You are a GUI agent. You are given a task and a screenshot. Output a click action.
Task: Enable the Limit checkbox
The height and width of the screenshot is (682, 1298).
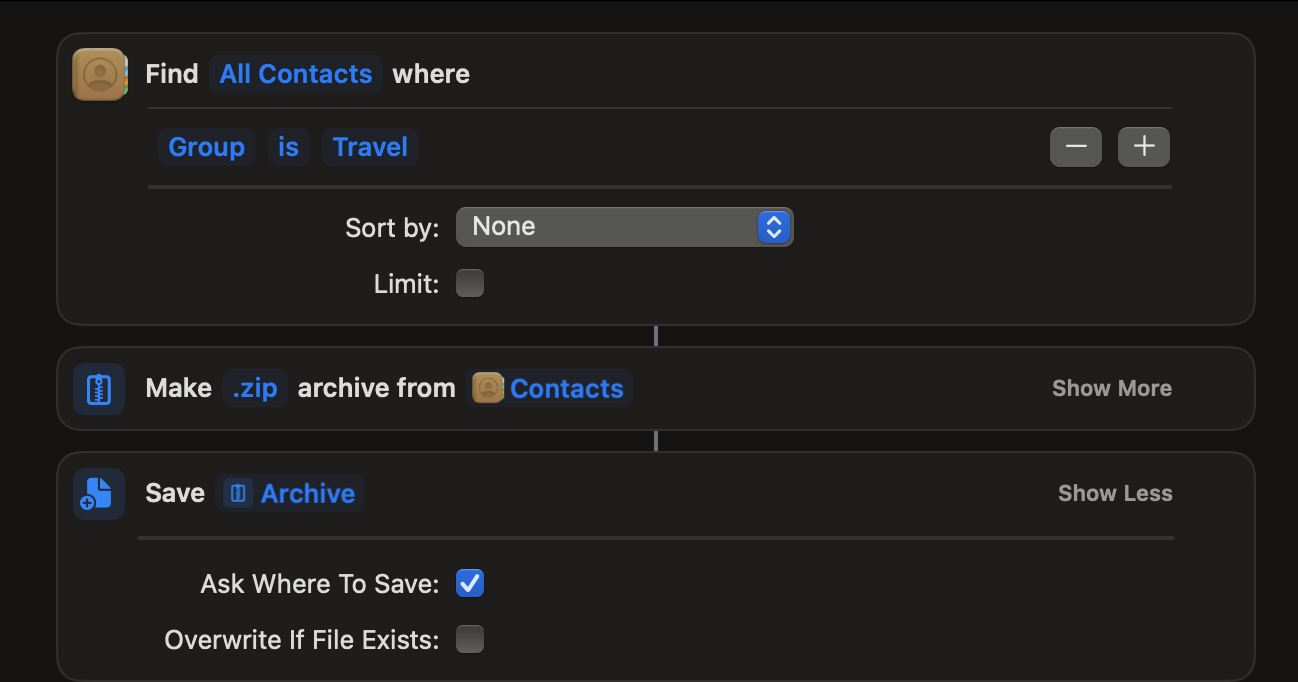(x=470, y=284)
